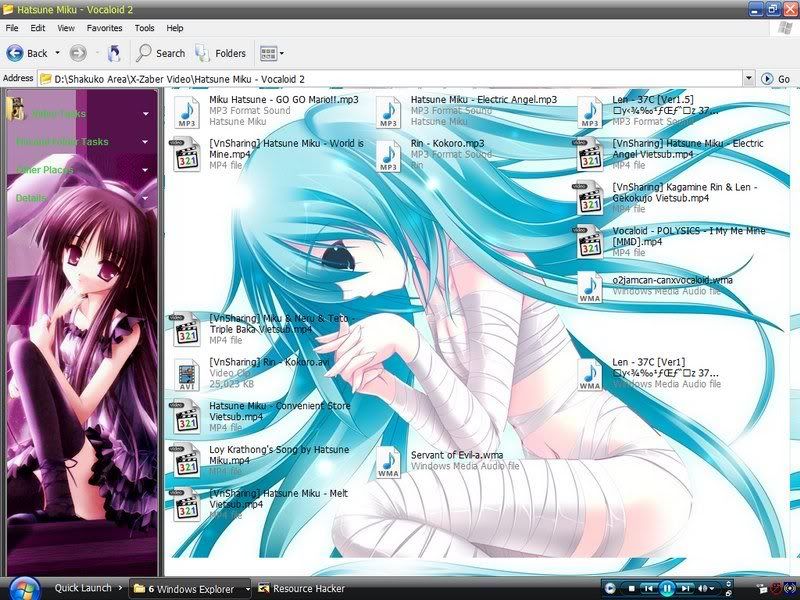The width and height of the screenshot is (800, 600).
Task: Expand the Details panel chevron
Action: tap(145, 198)
